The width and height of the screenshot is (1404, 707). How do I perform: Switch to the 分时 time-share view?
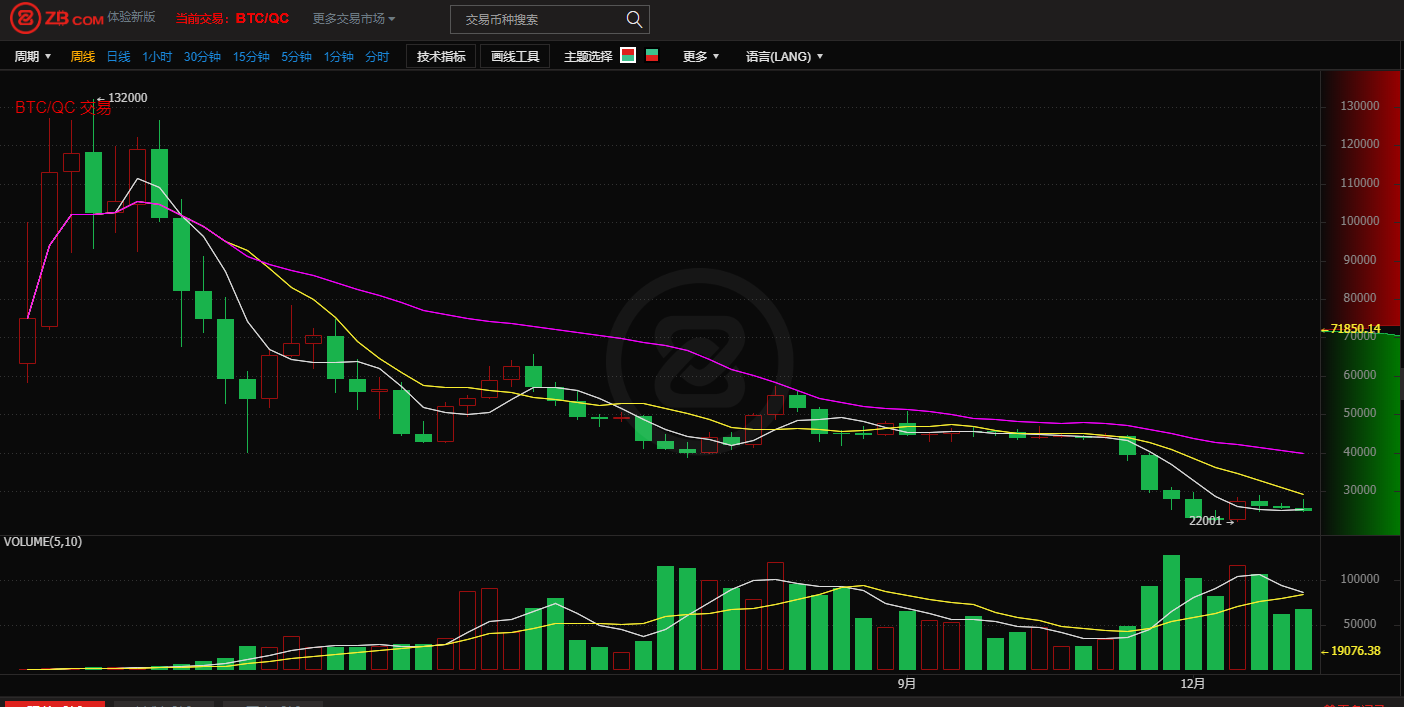point(377,57)
